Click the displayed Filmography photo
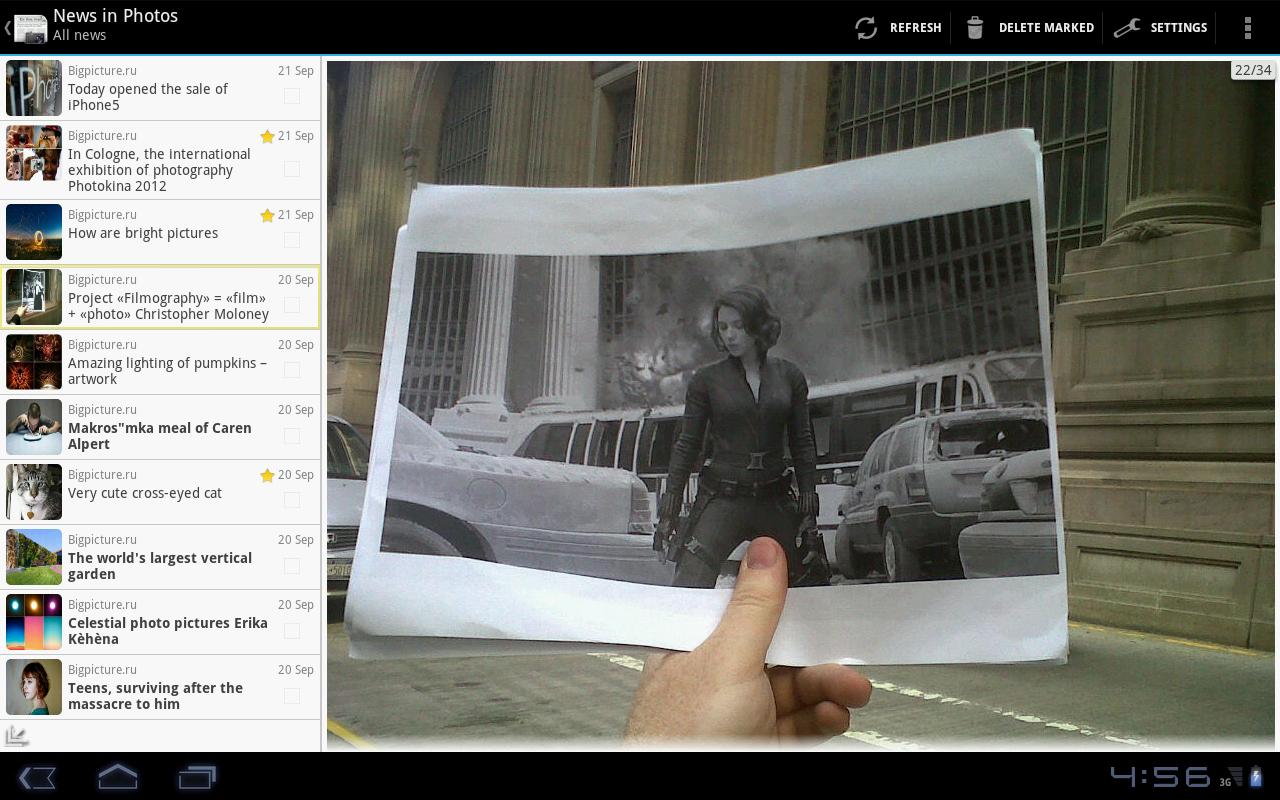This screenshot has width=1280, height=800. [x=801, y=405]
